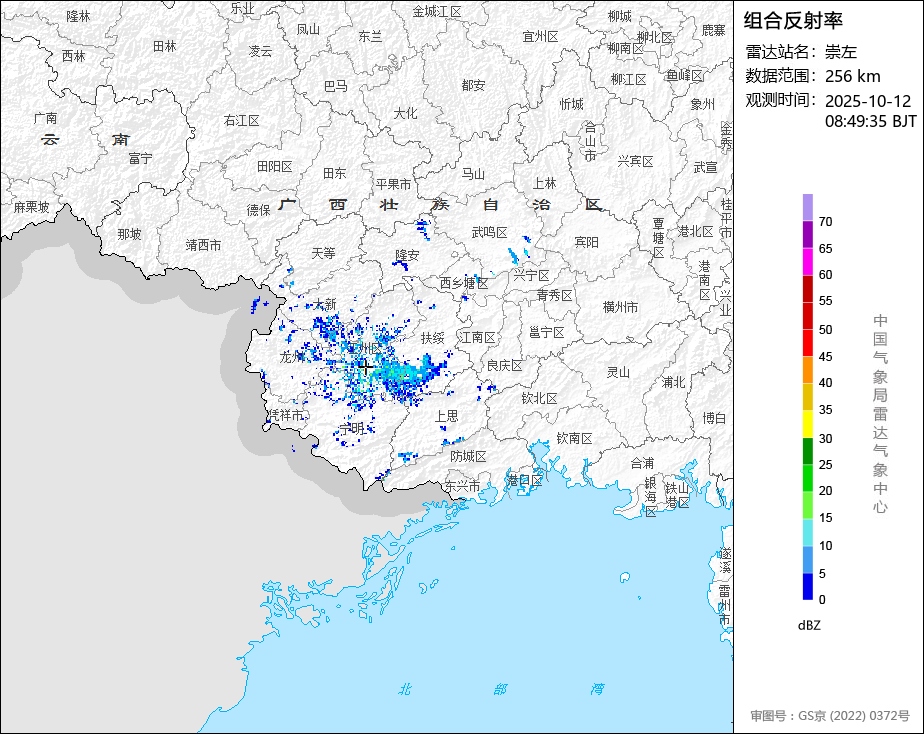Click the observation time 08:49:35 BJT
The width and height of the screenshot is (924, 734).
pyautogui.click(x=870, y=121)
